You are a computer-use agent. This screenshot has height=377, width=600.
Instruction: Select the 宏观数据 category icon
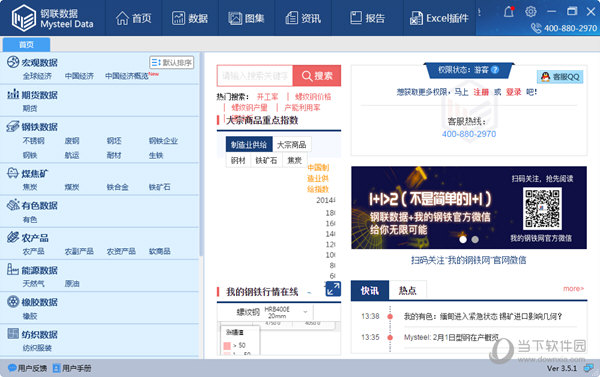point(13,62)
